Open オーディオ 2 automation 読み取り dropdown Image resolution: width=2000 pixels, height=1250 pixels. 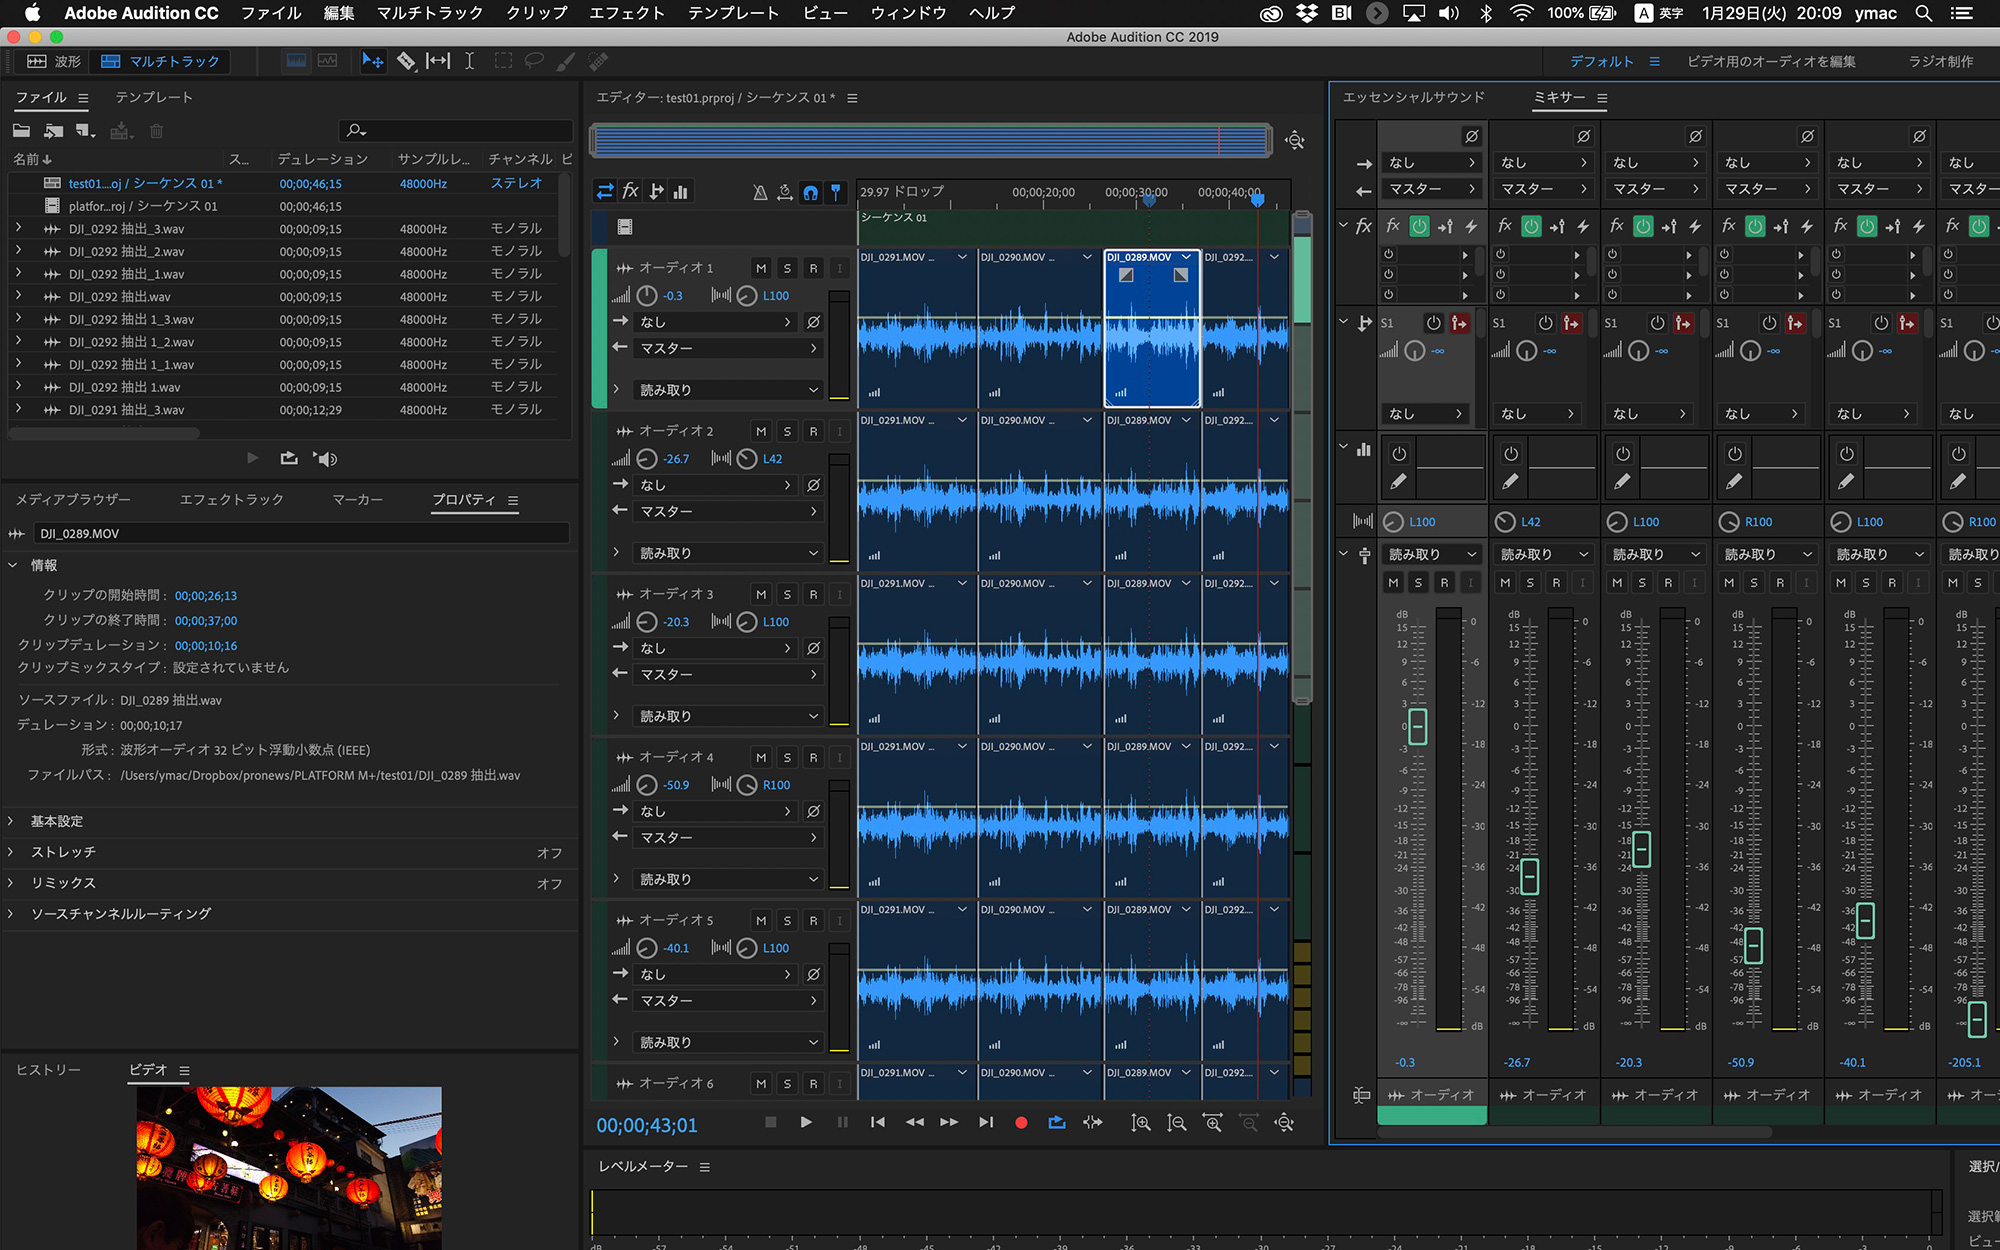click(x=728, y=553)
